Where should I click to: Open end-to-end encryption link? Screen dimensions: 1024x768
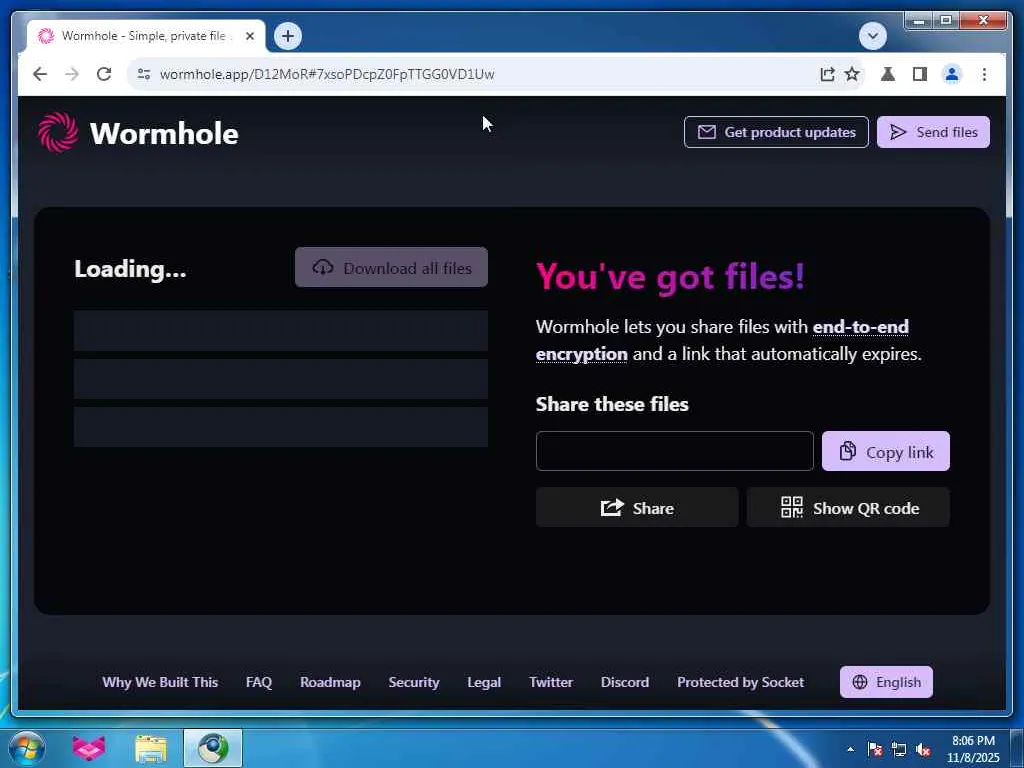861,327
